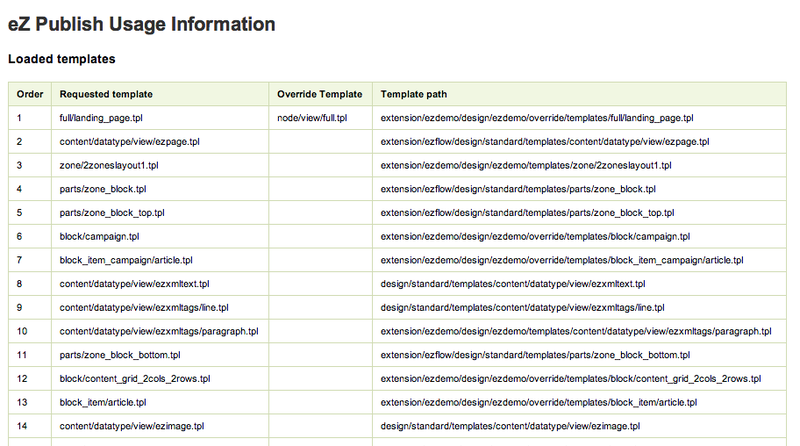Screen dimensions: 800x446
Task: Click the Override Template column header
Action: point(319,94)
